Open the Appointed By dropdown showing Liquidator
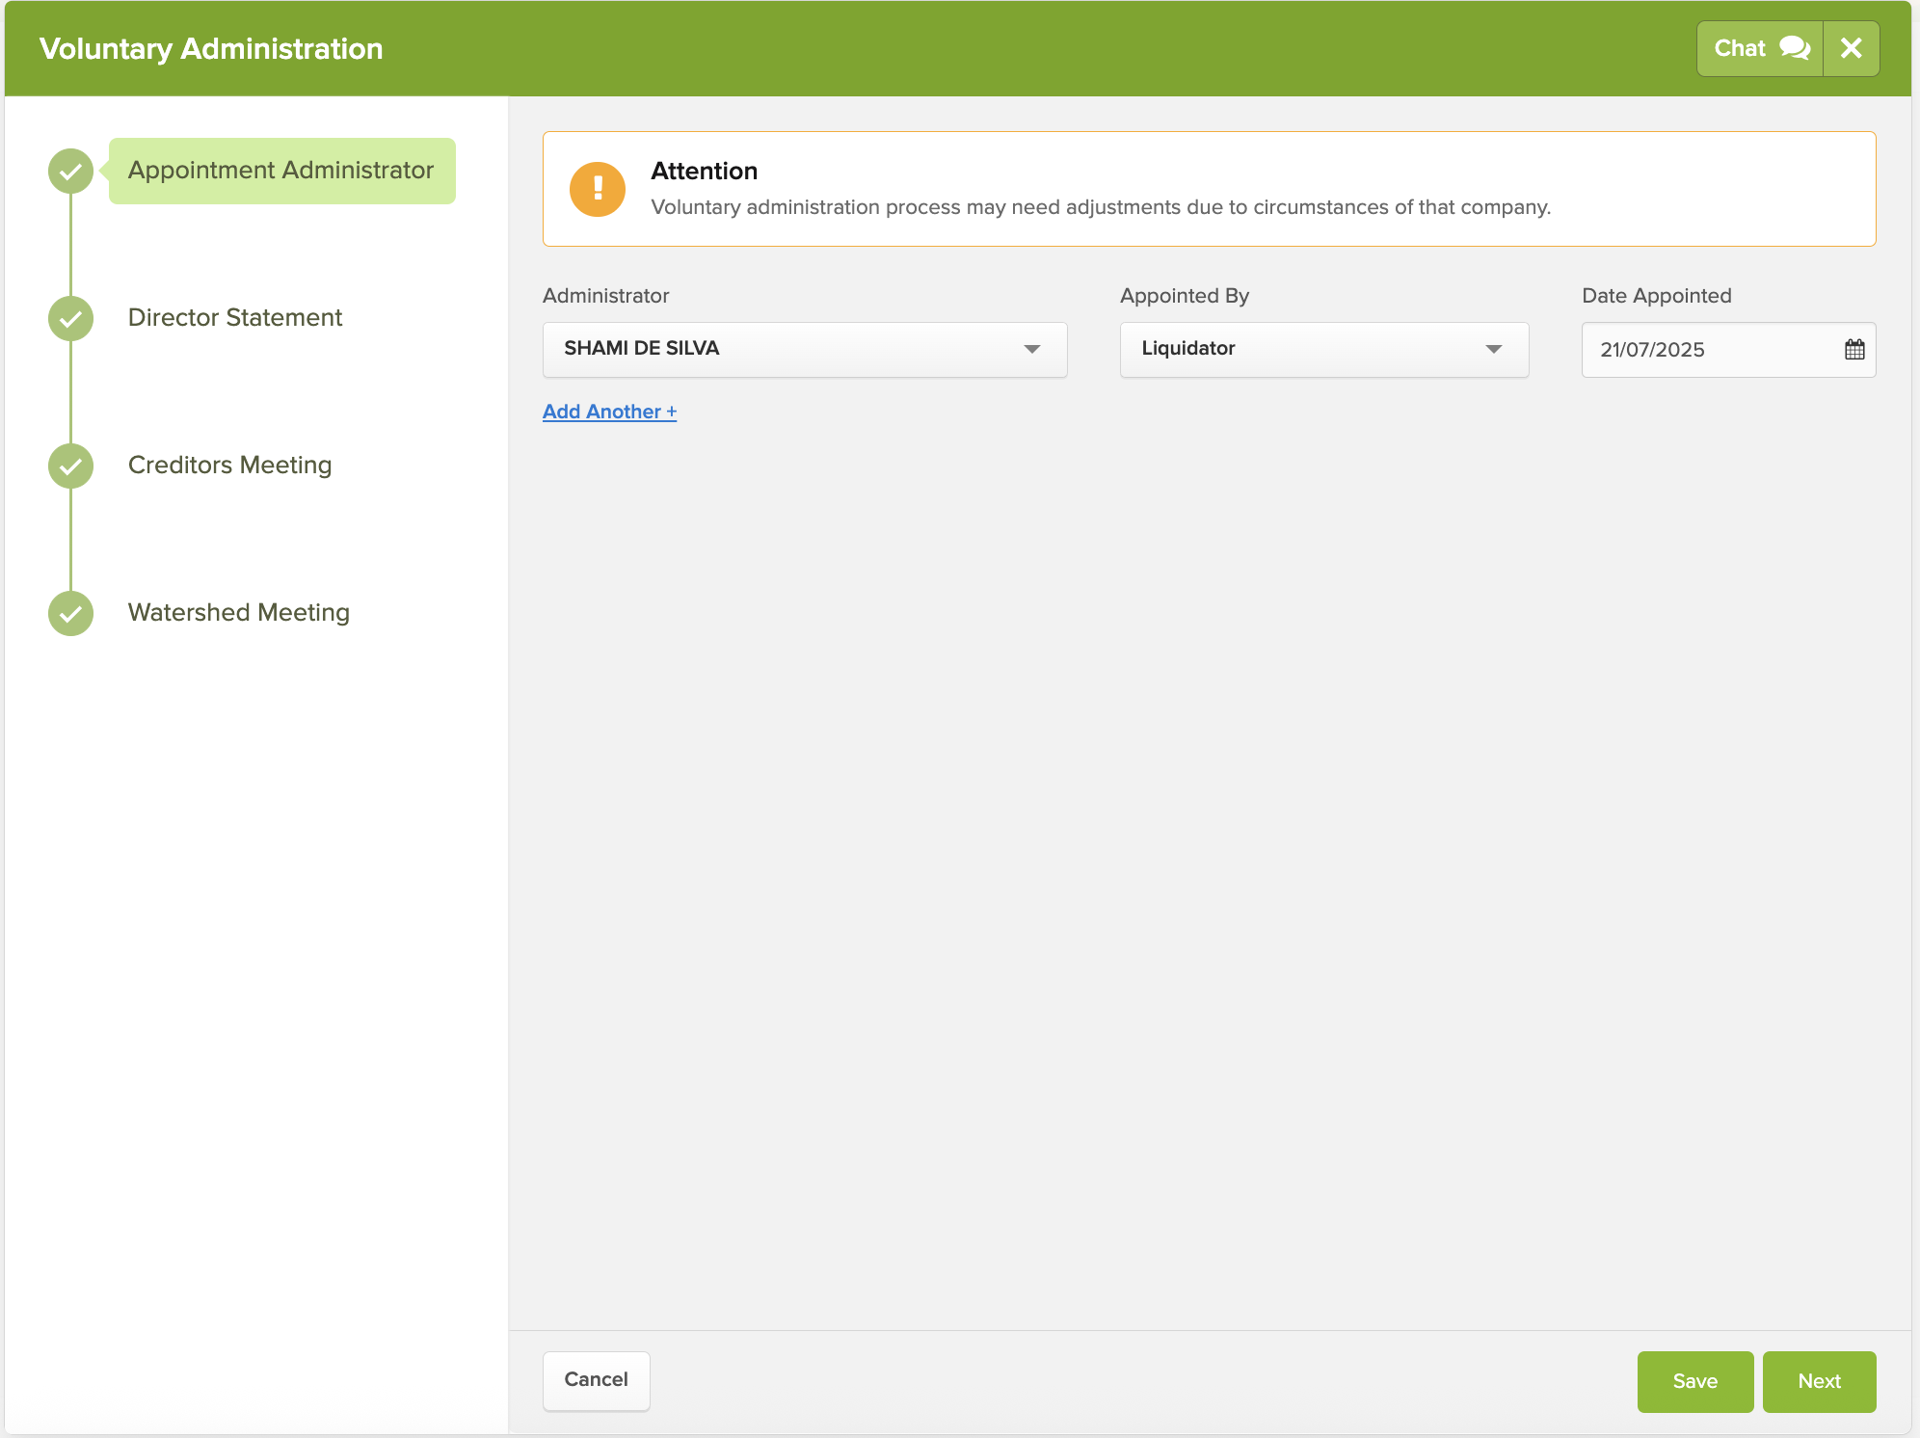Screen dimensions: 1920x1438 (1324, 349)
